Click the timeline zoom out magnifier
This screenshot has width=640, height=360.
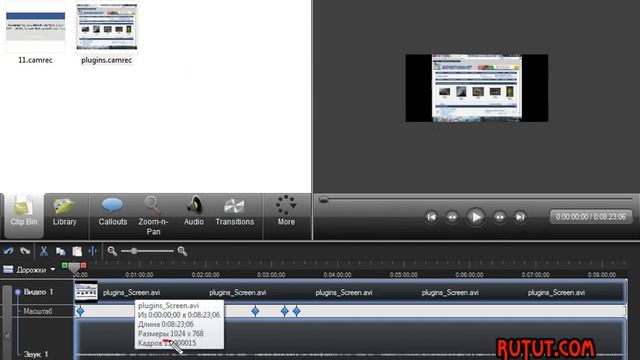tap(112, 251)
